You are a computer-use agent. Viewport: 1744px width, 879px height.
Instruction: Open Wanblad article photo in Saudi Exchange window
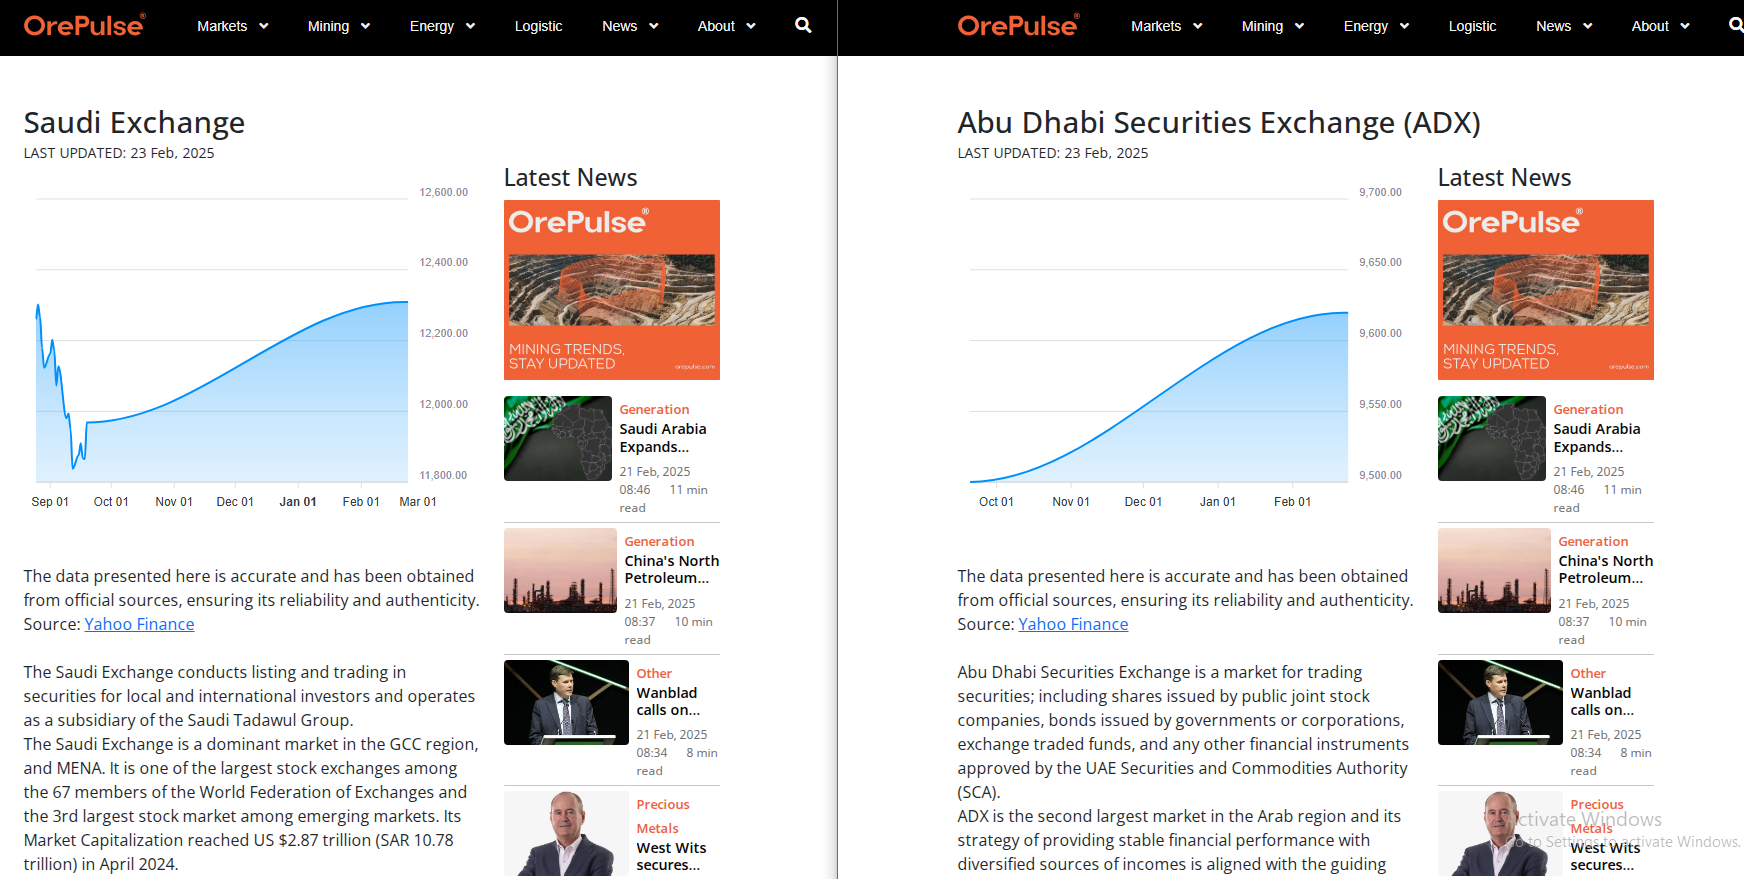566,702
